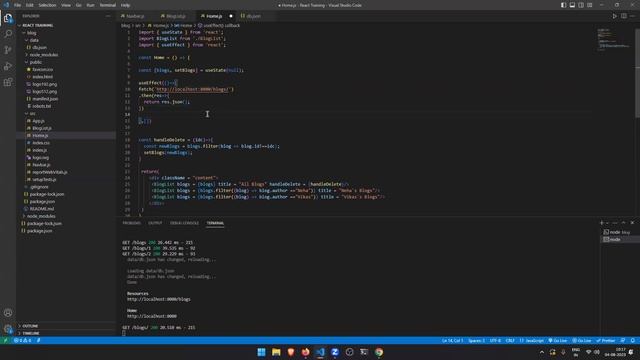Collapse the REACT TRAINING root folder
The image size is (640, 360).
[x=38, y=25]
